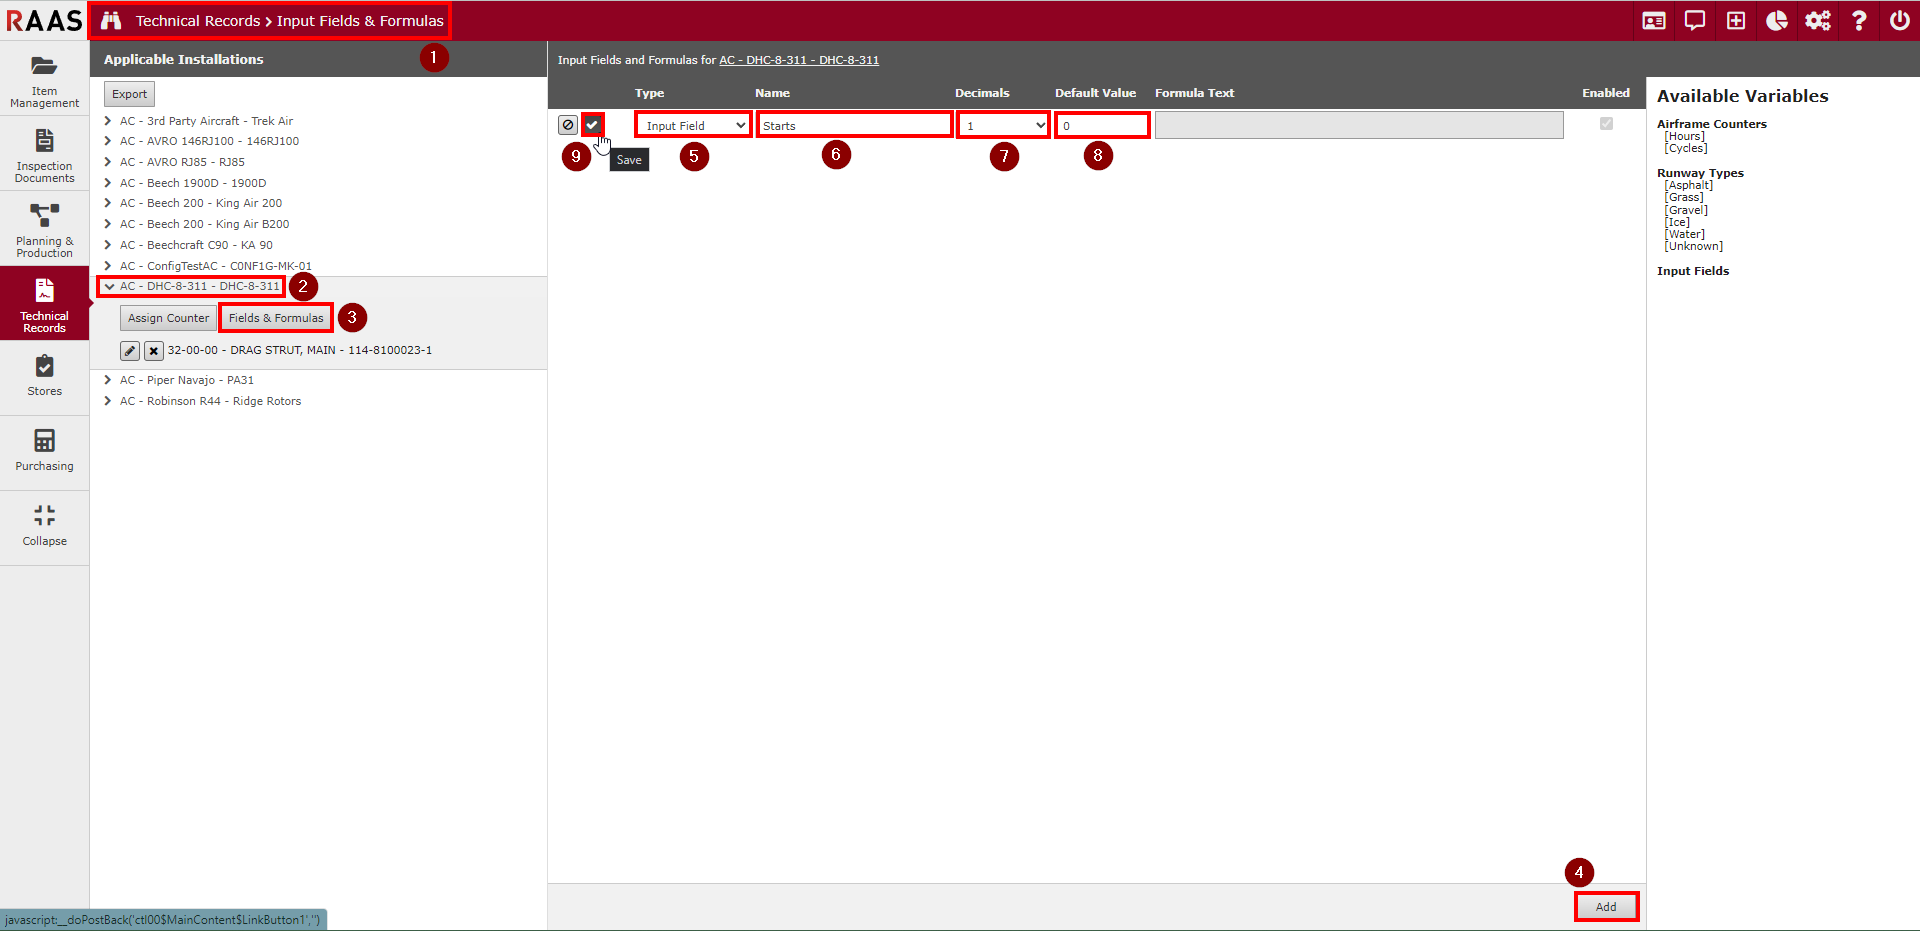Image resolution: width=1920 pixels, height=931 pixels.
Task: Expand the AC - Piper Navajo - PA31 node
Action: click(108, 380)
